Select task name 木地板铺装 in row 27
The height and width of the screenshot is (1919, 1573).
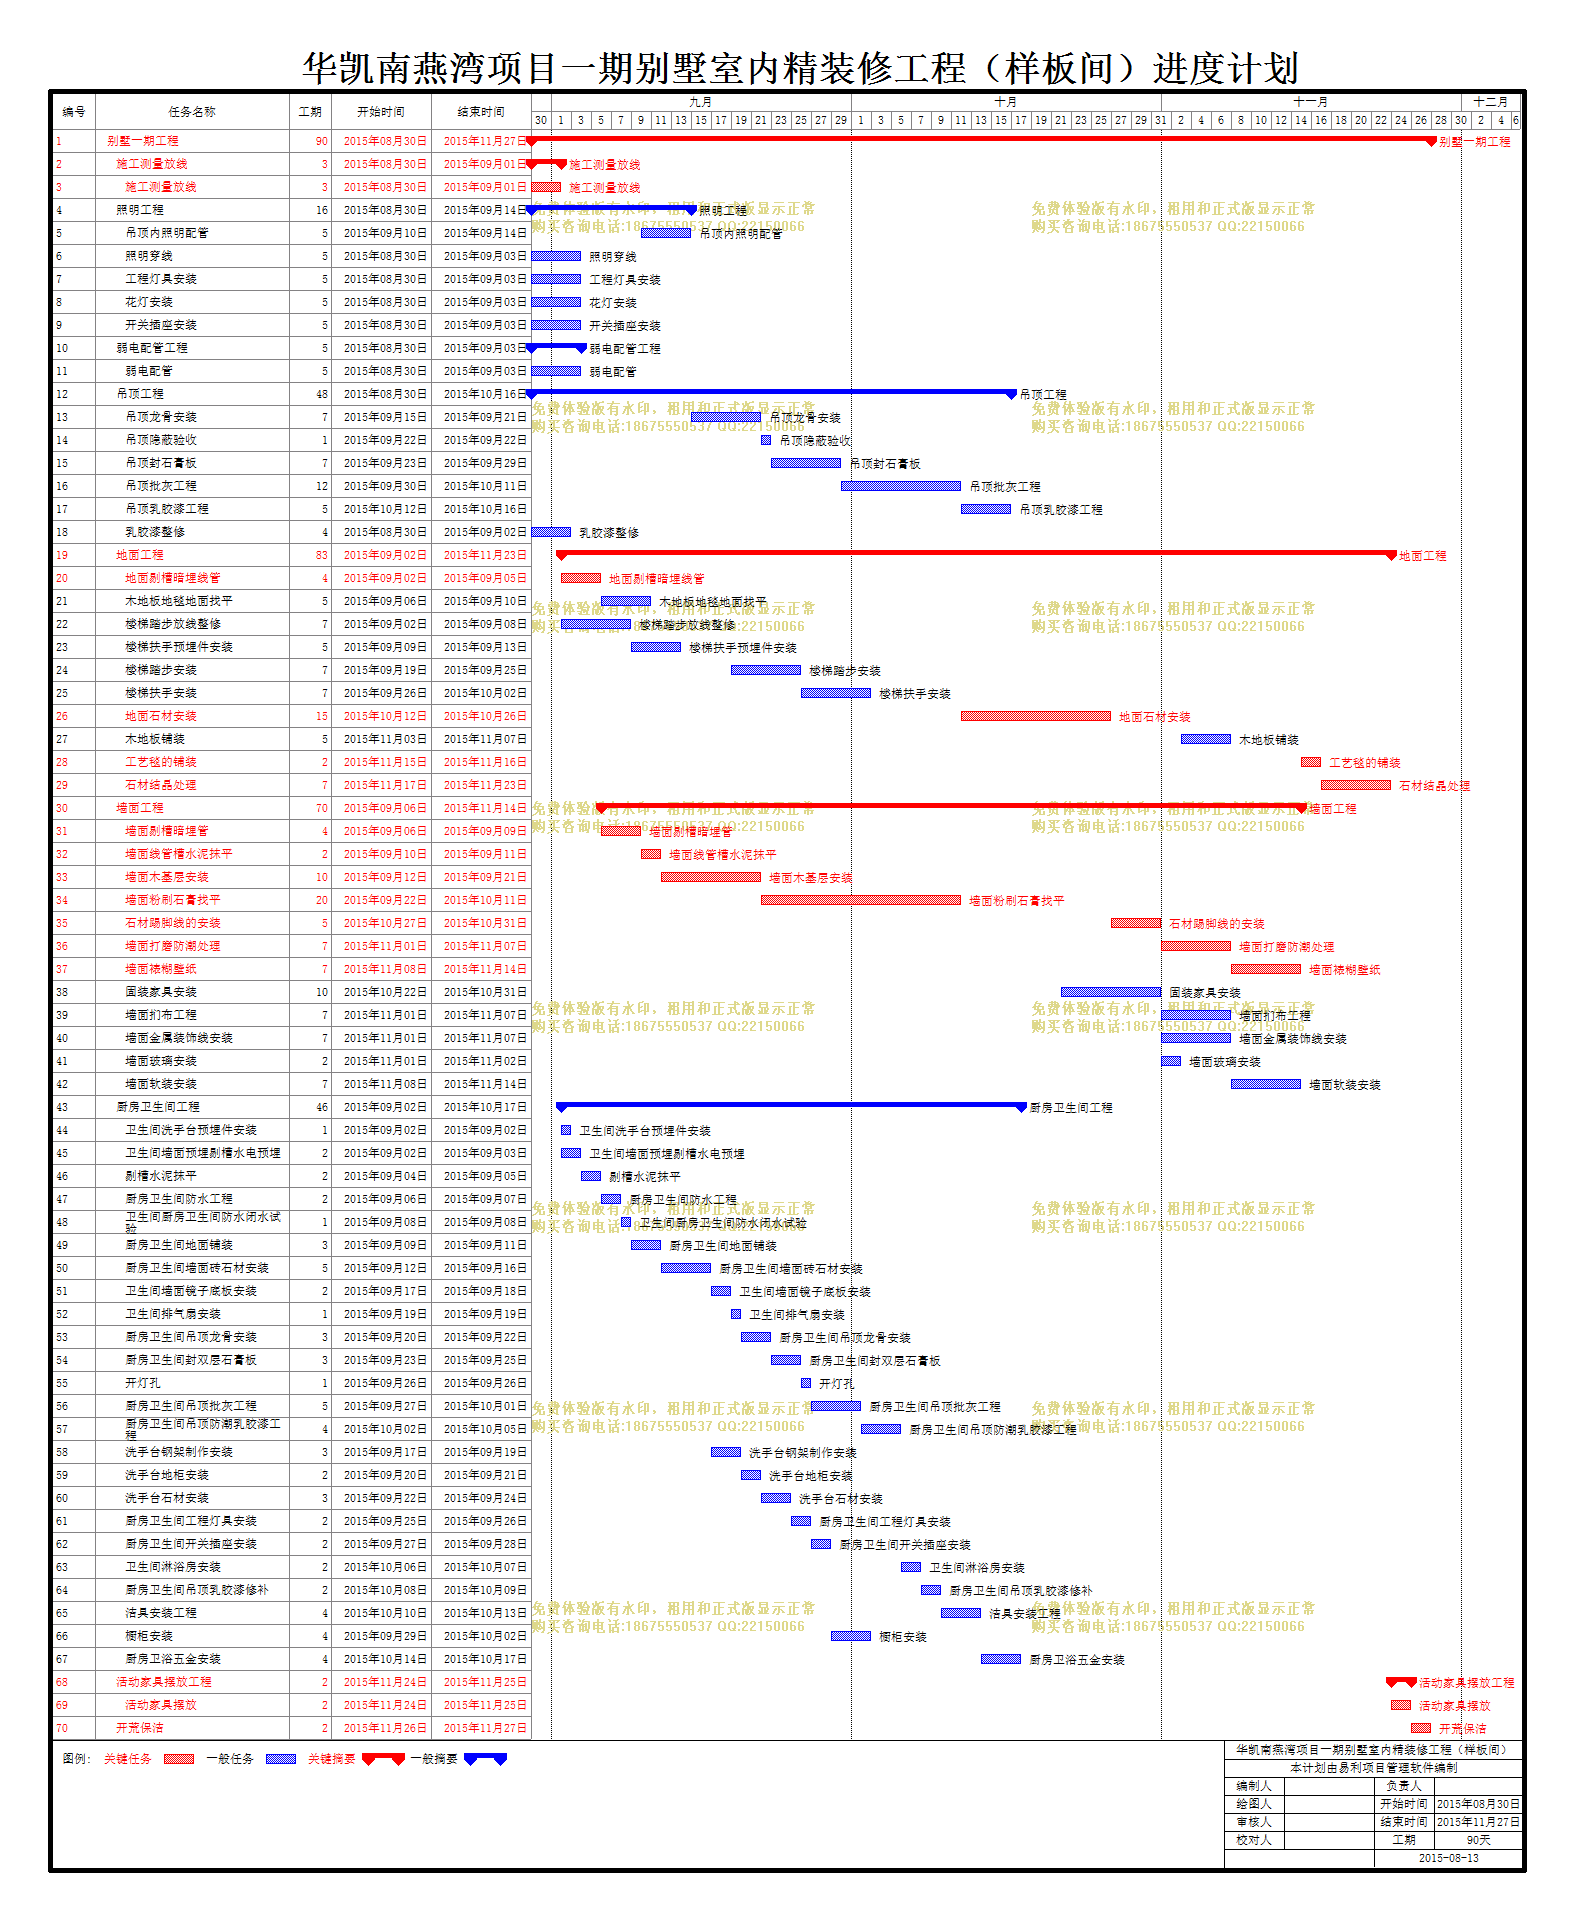pos(155,739)
